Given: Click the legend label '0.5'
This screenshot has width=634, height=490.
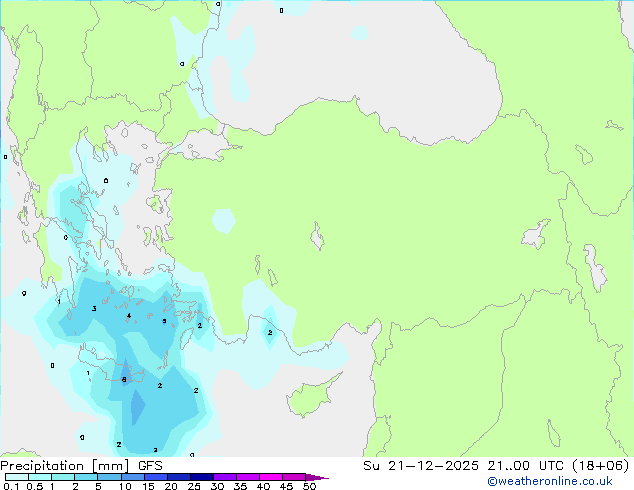Looking at the screenshot, I should [x=35, y=486].
